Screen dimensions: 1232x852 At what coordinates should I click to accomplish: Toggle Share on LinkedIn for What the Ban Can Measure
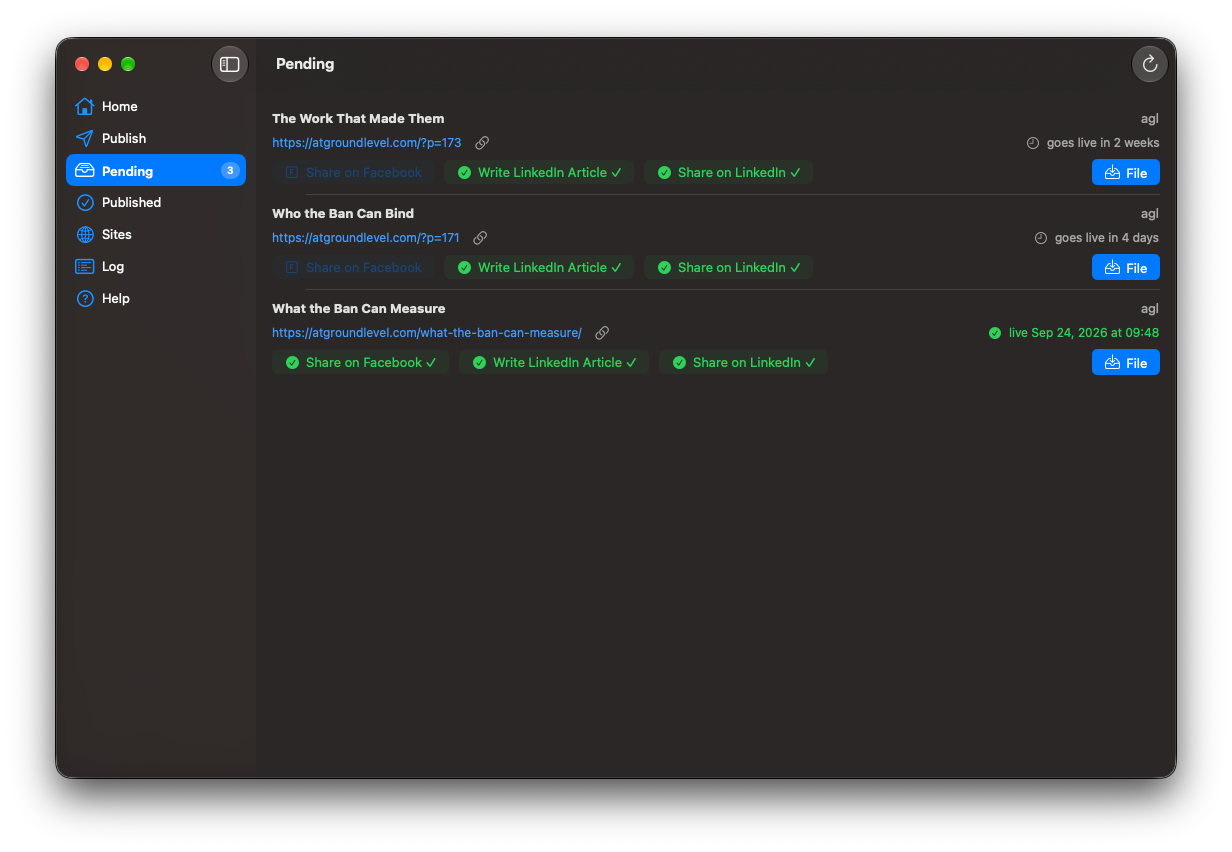tap(743, 362)
